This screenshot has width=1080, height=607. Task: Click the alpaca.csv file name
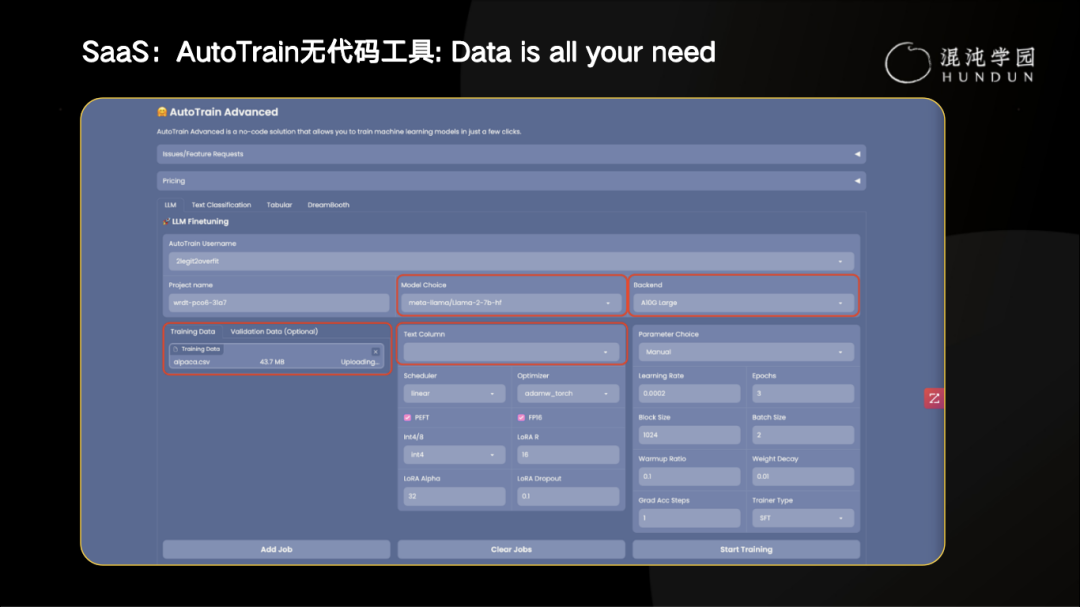(191, 362)
